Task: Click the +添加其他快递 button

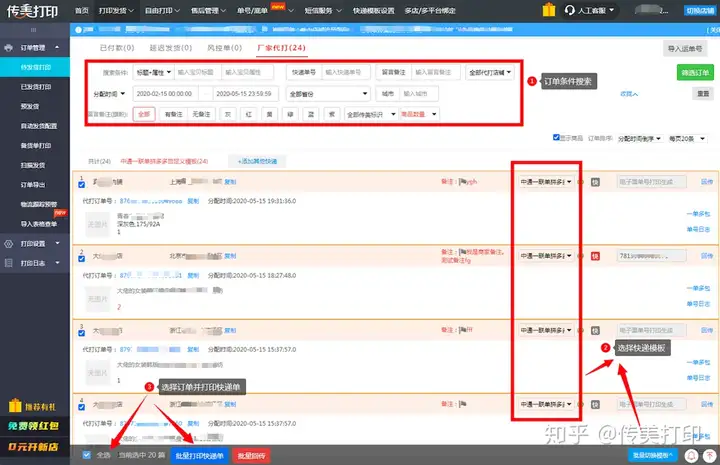Action: (257, 161)
